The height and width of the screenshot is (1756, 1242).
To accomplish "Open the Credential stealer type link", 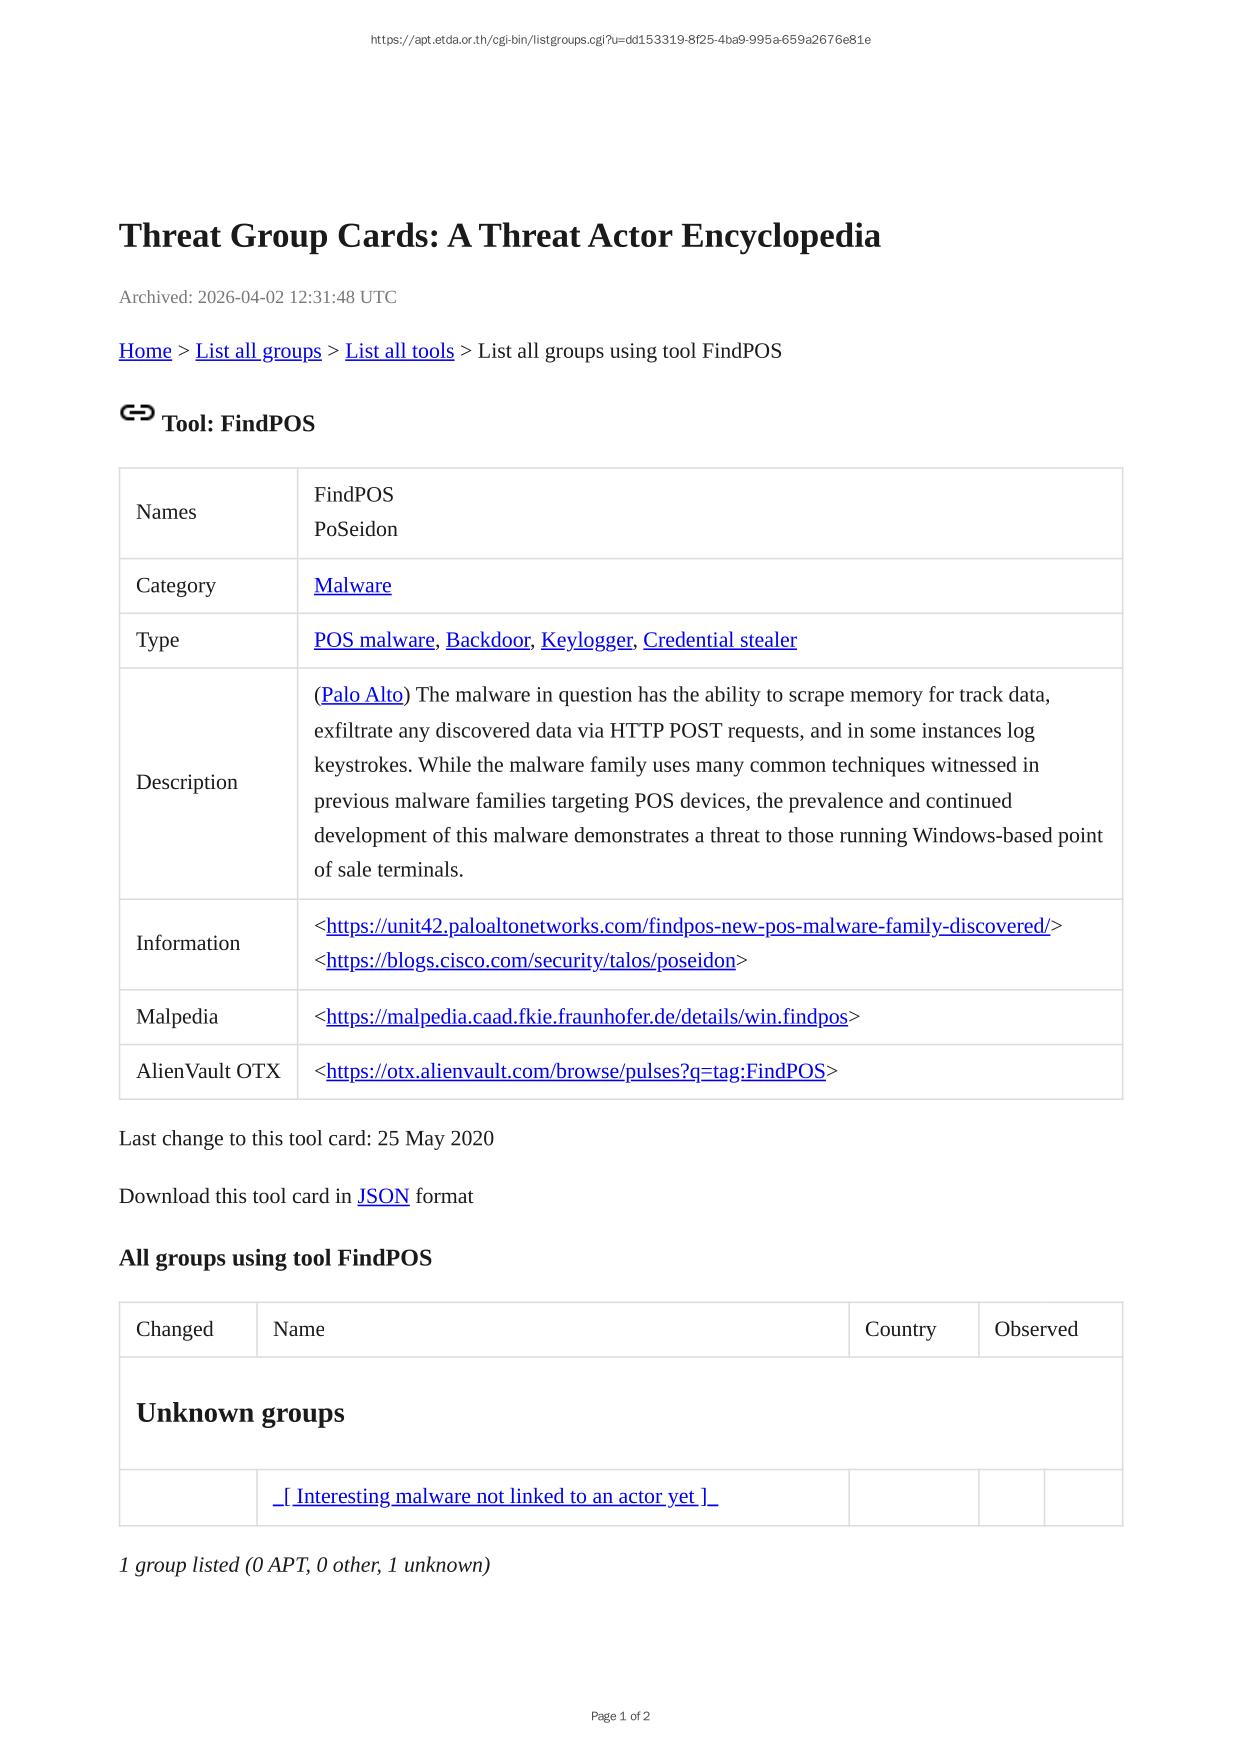I will coord(719,640).
